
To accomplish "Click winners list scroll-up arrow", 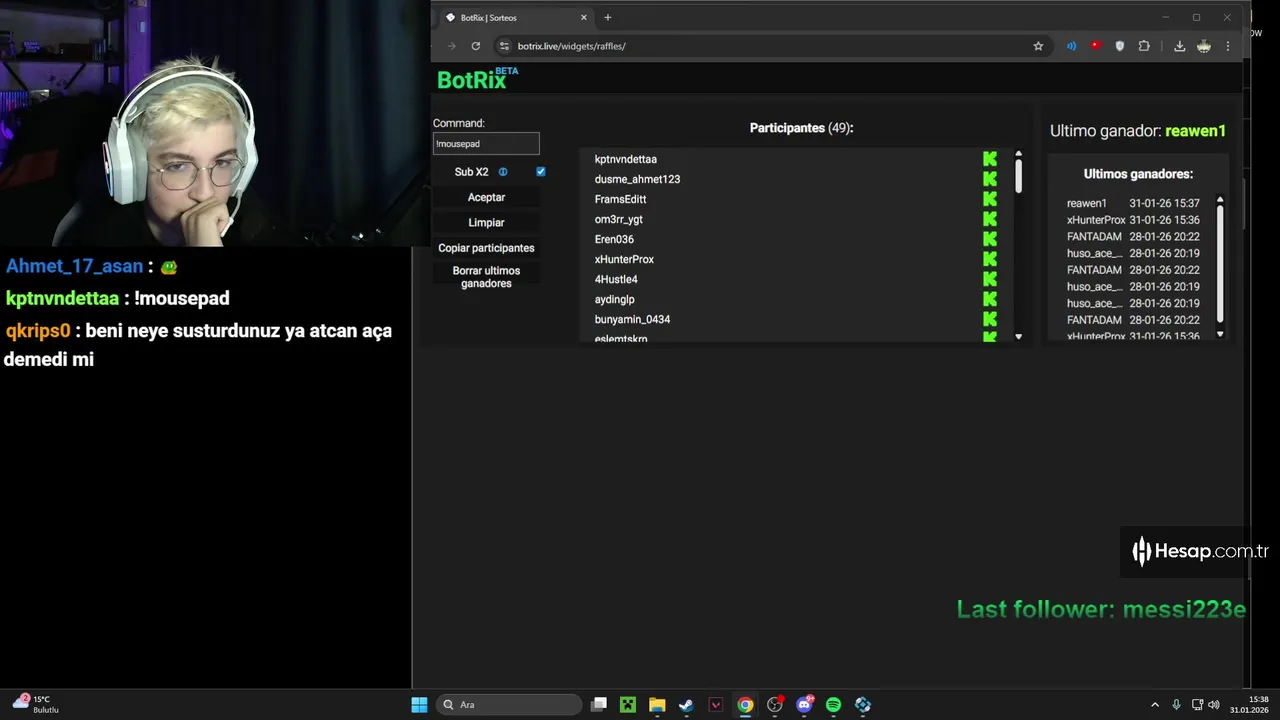I will point(1220,200).
